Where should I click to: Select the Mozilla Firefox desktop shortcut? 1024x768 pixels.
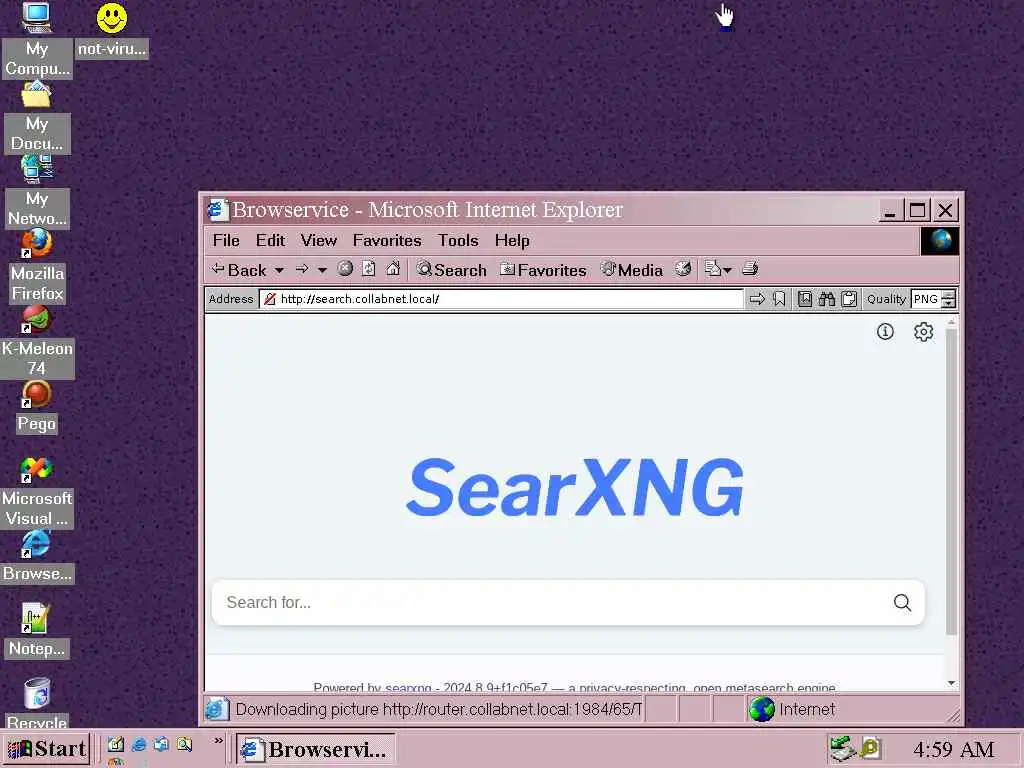[x=37, y=266]
